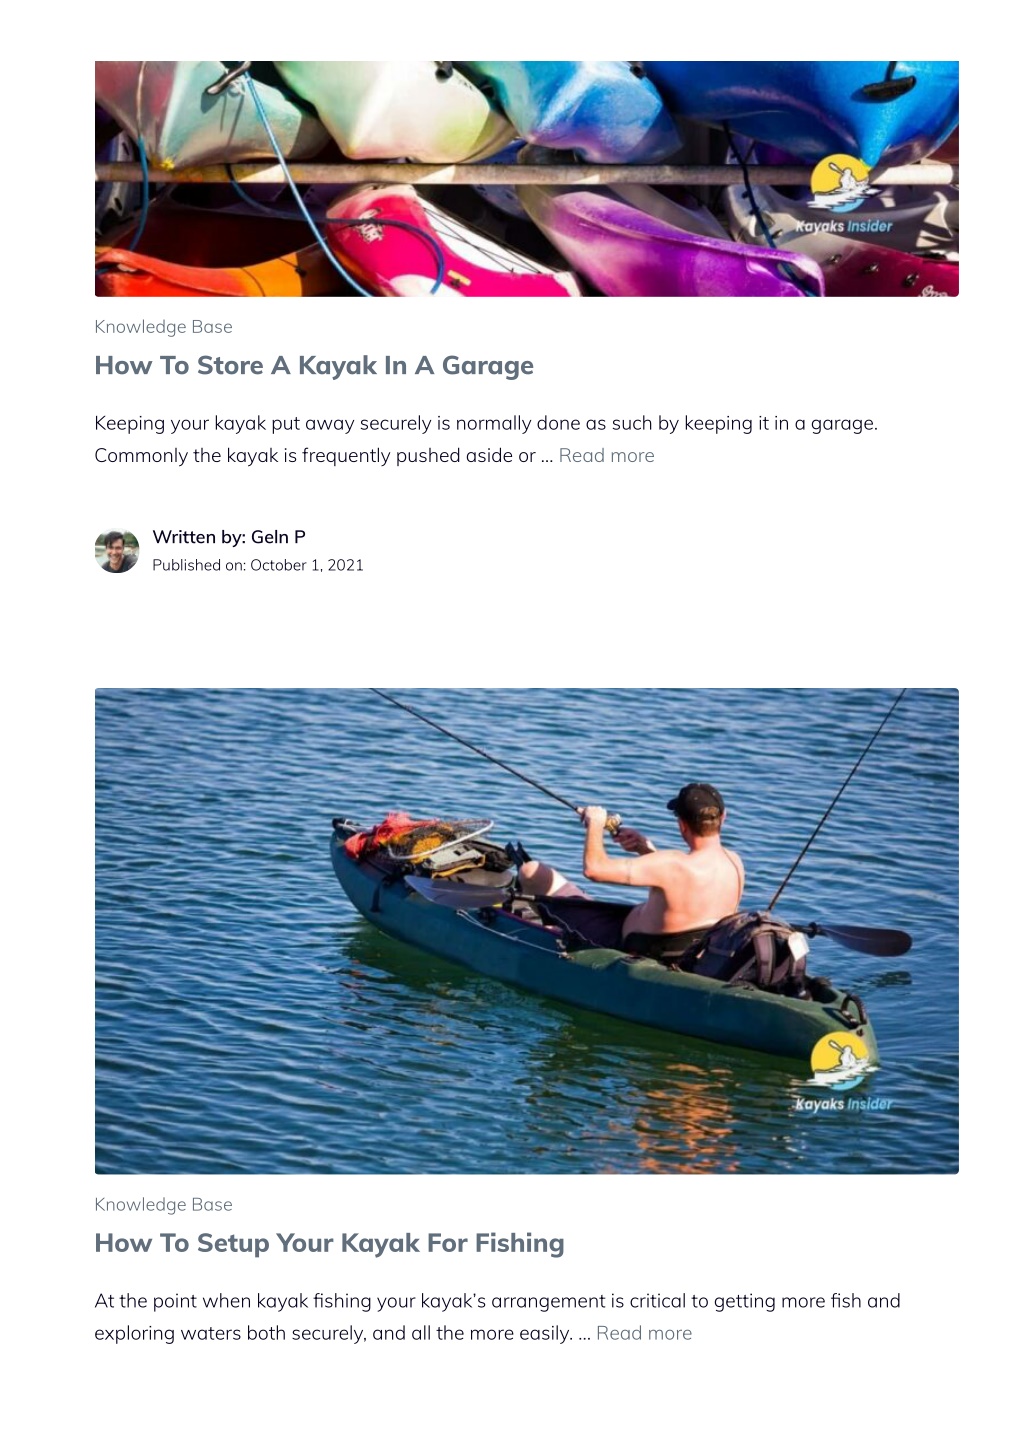
Task: Click the garage article excerpt paragraph
Action: pyautogui.click(x=486, y=439)
